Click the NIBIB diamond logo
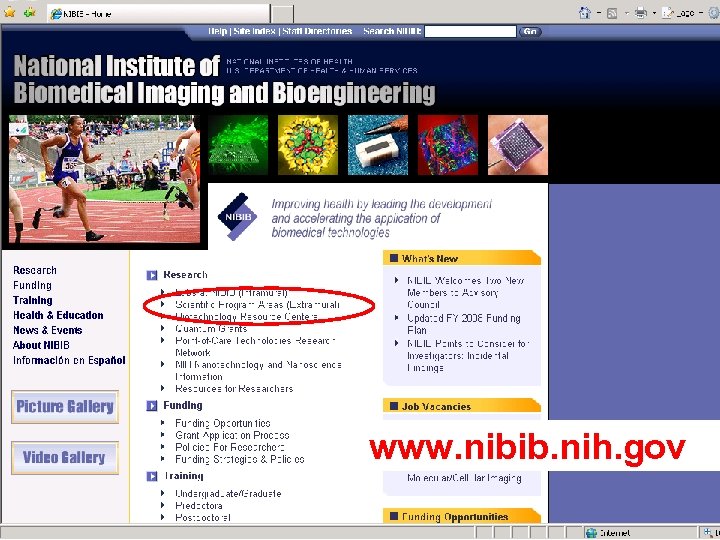 coord(237,216)
